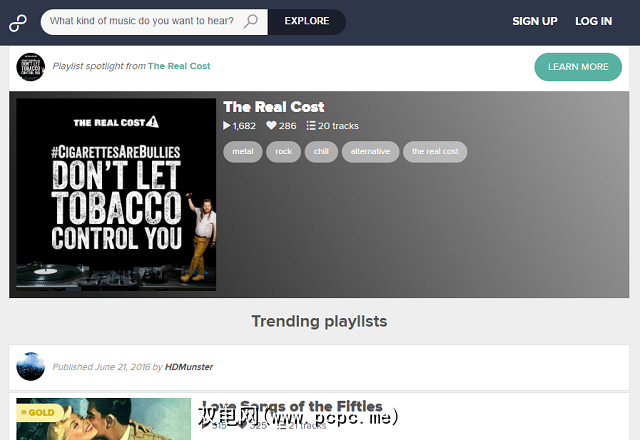Select the chill tag
640x440 pixels.
point(321,152)
